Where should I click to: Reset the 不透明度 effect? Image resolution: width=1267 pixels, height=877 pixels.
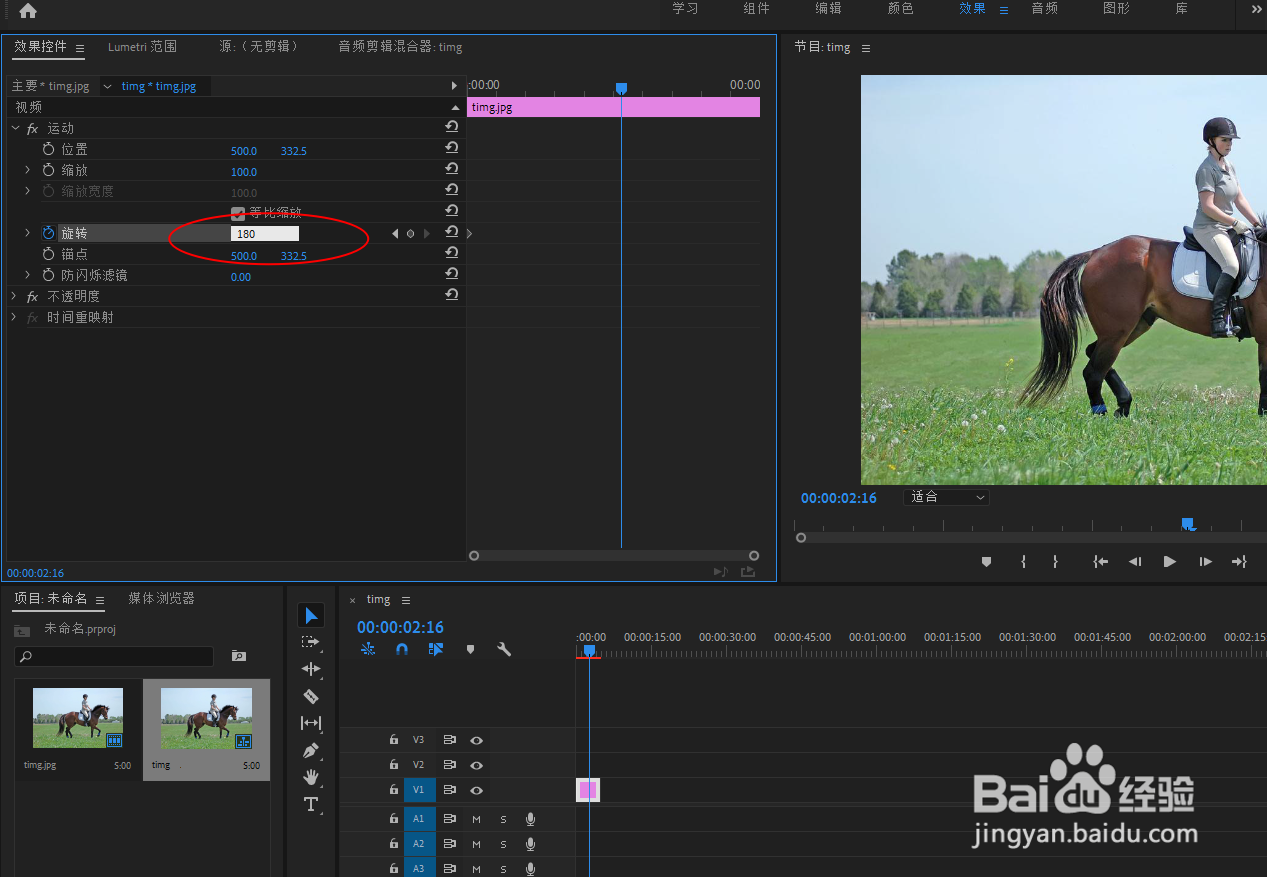tap(452, 295)
